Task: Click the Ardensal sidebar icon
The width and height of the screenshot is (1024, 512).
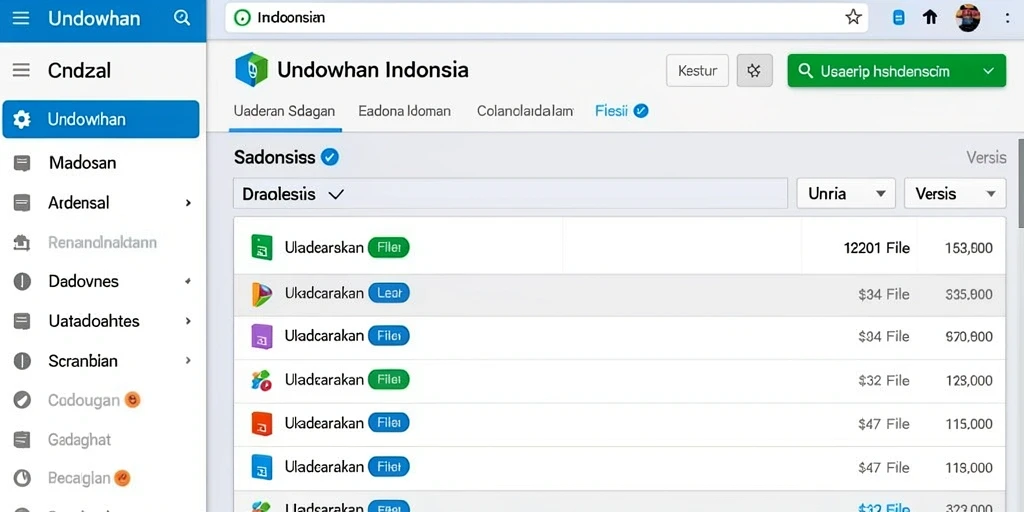Action: click(22, 202)
